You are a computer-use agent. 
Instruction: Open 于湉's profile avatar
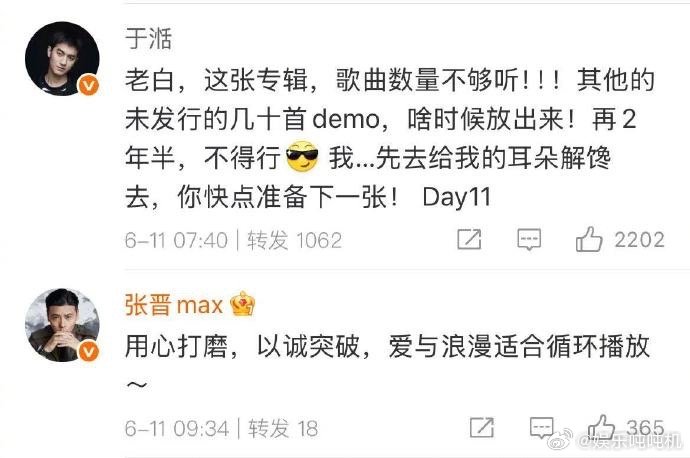coord(62,59)
